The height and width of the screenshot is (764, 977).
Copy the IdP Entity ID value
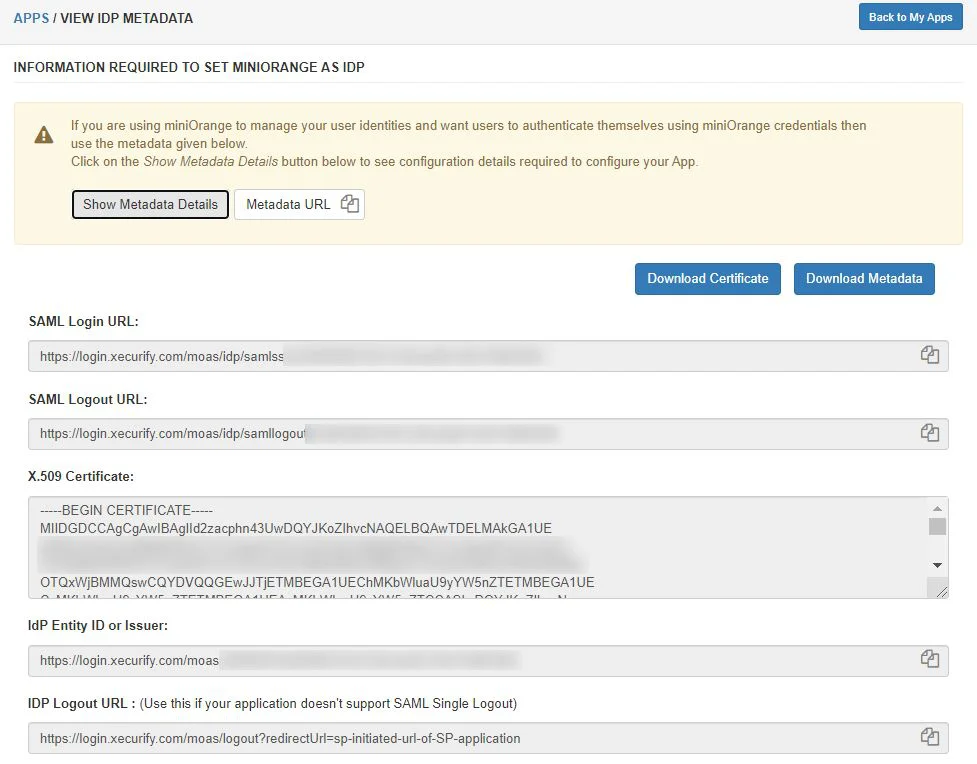pos(930,659)
